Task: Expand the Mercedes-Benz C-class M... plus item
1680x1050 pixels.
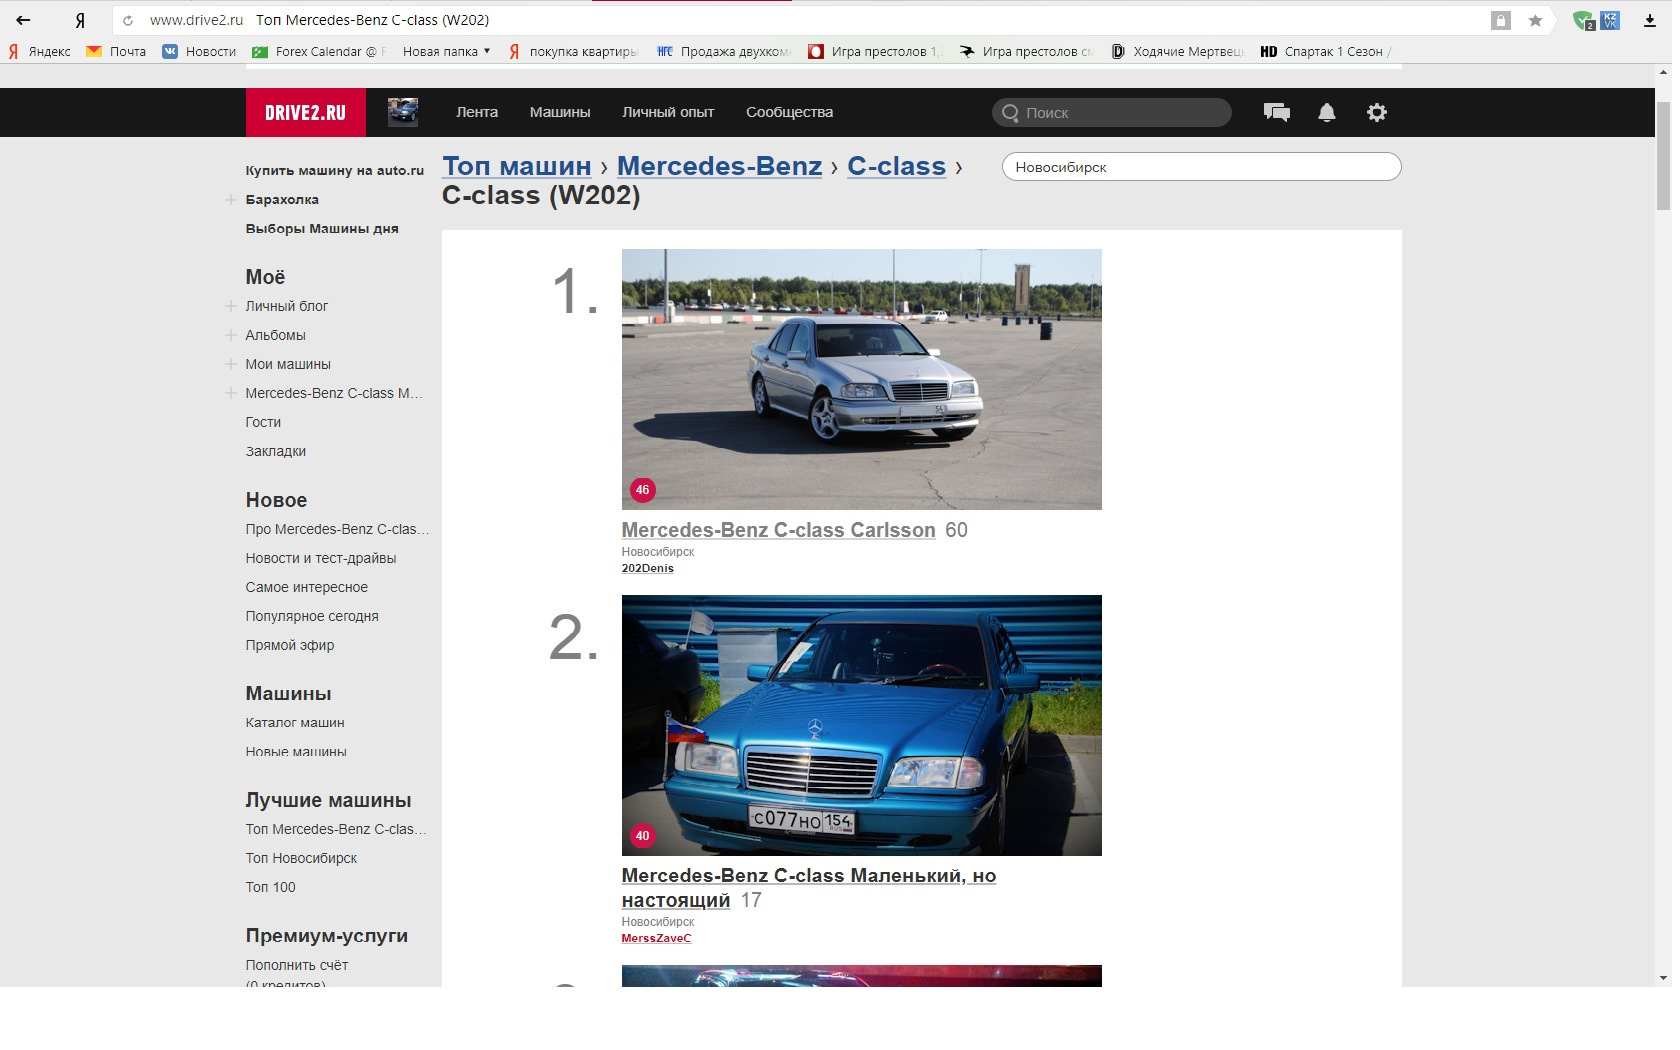Action: pos(231,393)
